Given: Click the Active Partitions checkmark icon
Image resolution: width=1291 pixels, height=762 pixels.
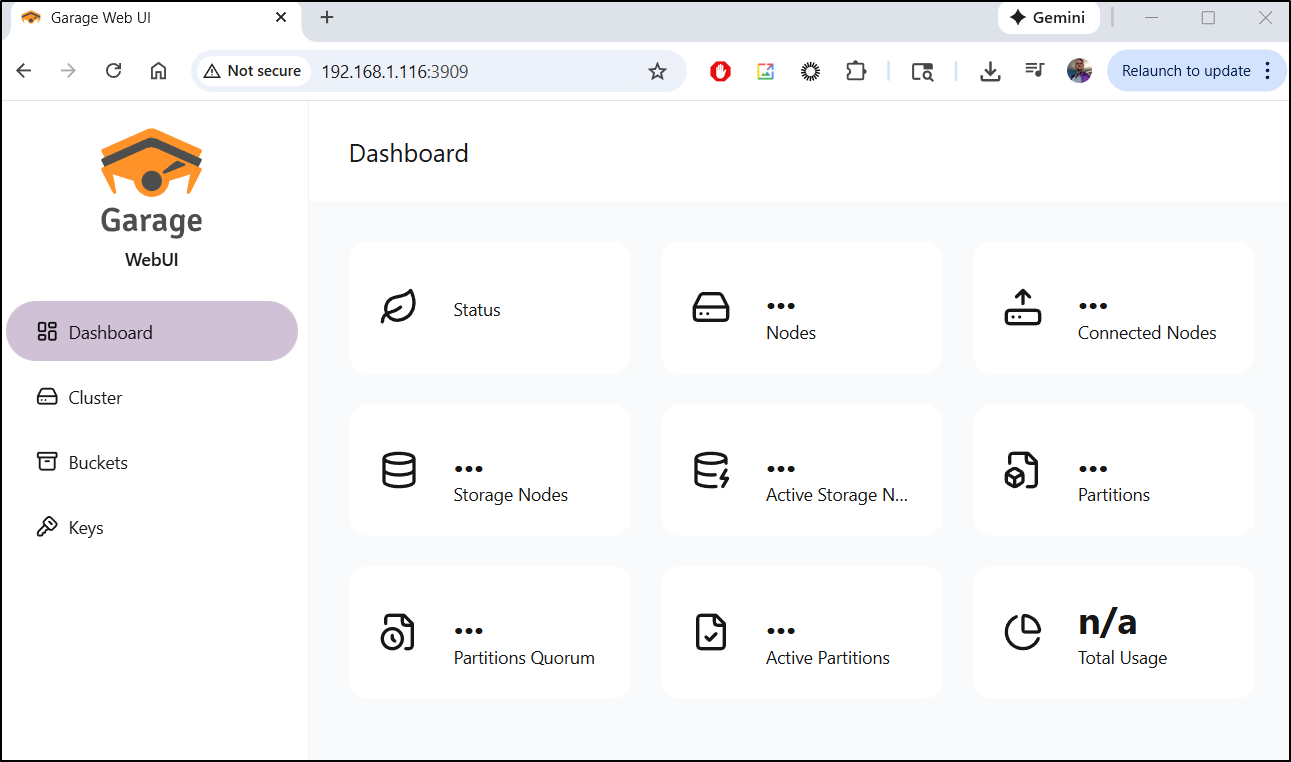Looking at the screenshot, I should (x=711, y=633).
